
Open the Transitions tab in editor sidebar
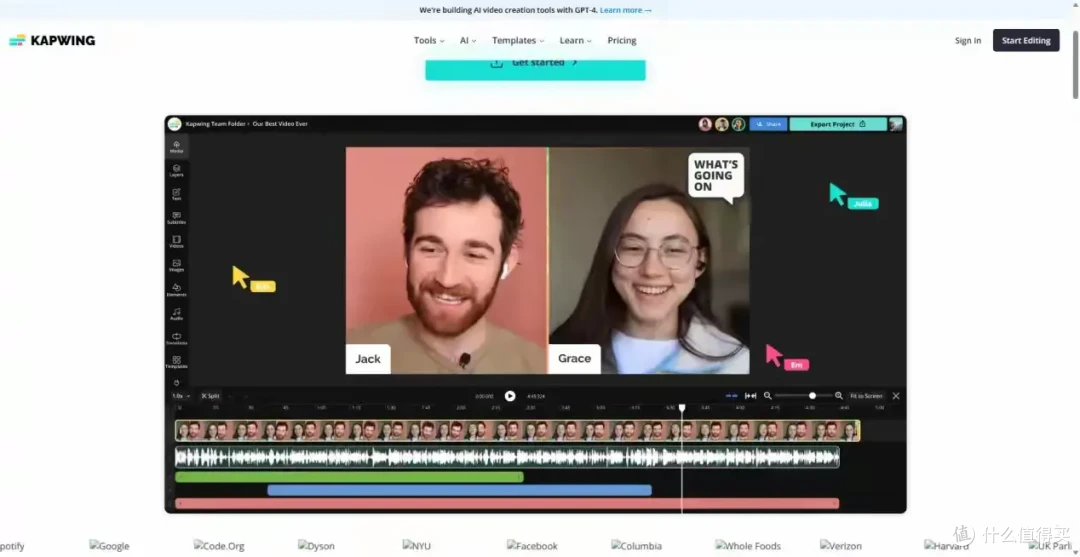point(176,338)
